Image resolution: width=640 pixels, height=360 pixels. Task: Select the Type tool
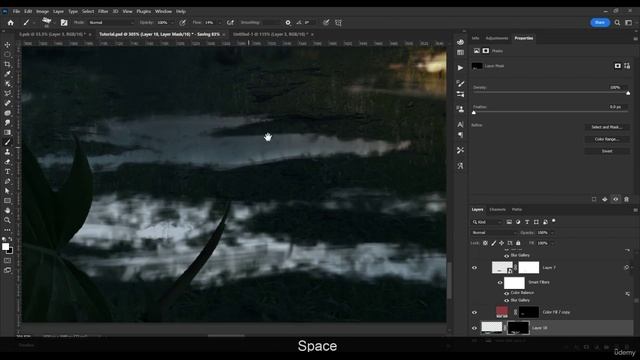(7, 171)
